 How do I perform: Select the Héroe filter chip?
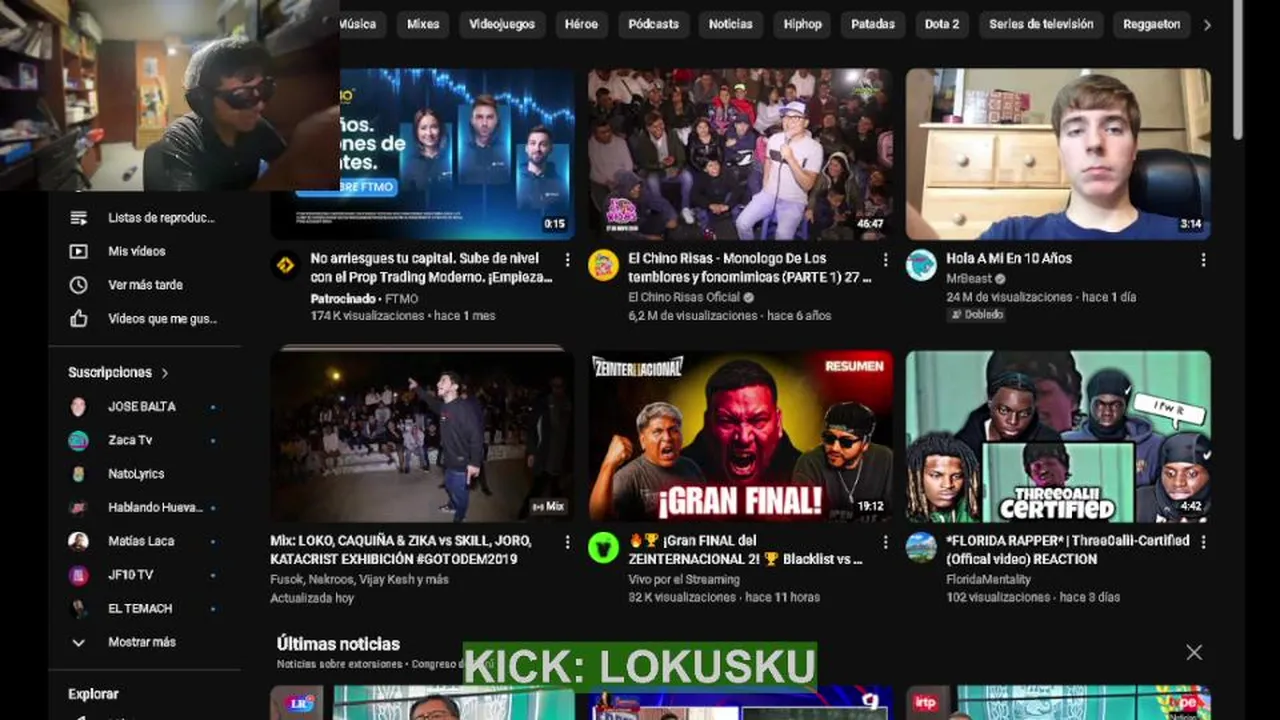(x=581, y=24)
